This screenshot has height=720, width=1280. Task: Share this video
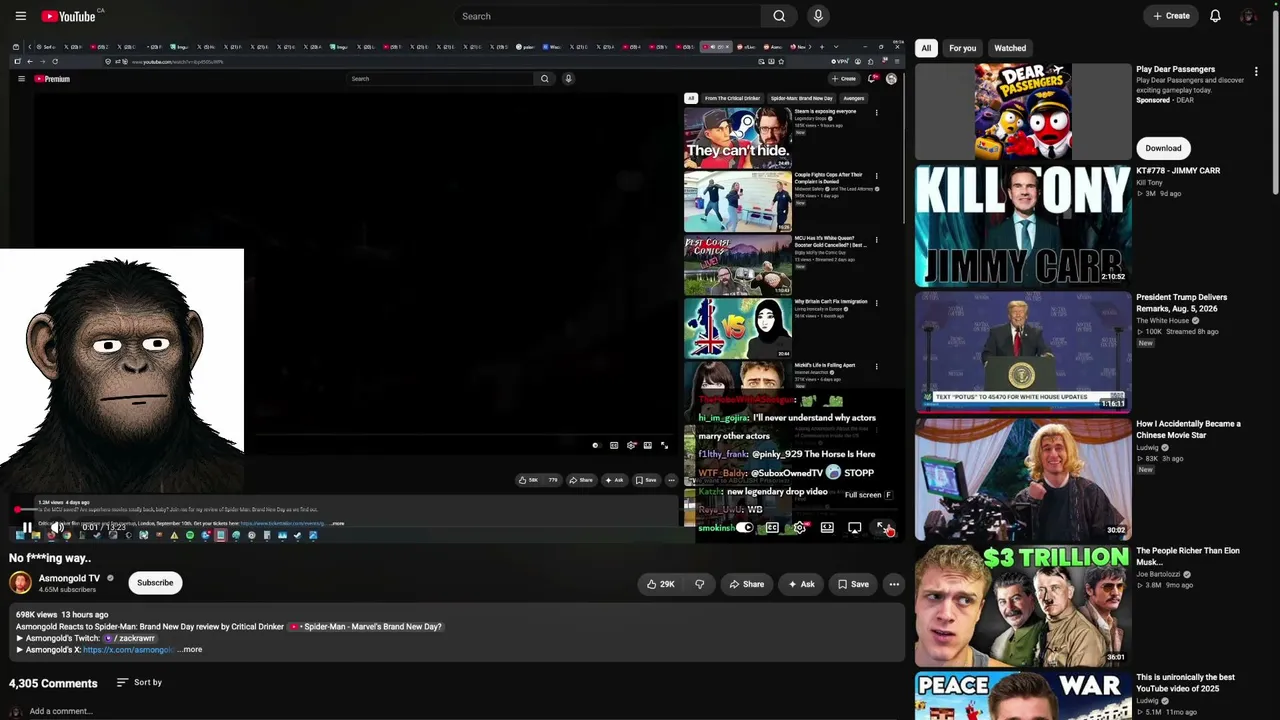[746, 584]
